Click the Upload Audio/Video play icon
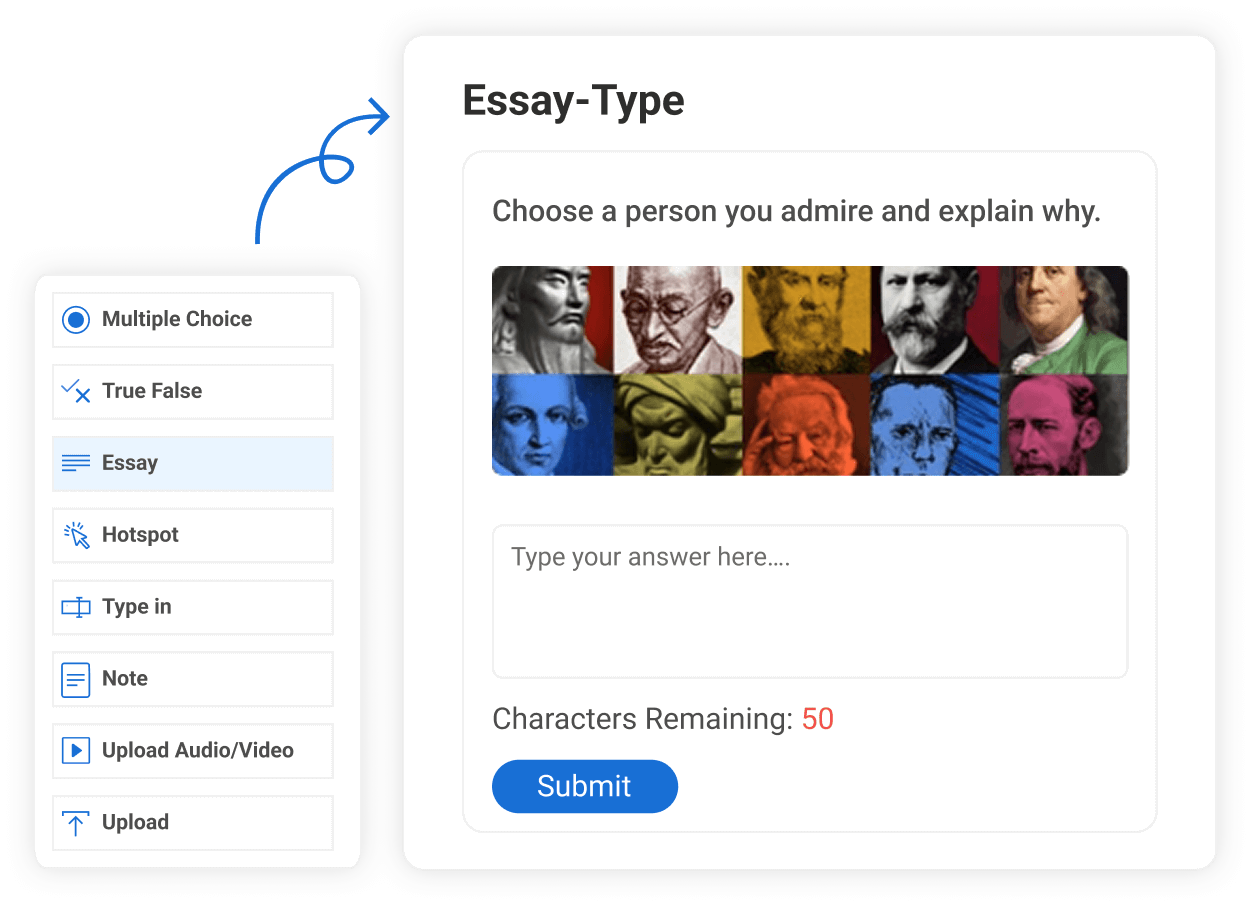Viewport: 1249px width, 902px height. (76, 751)
